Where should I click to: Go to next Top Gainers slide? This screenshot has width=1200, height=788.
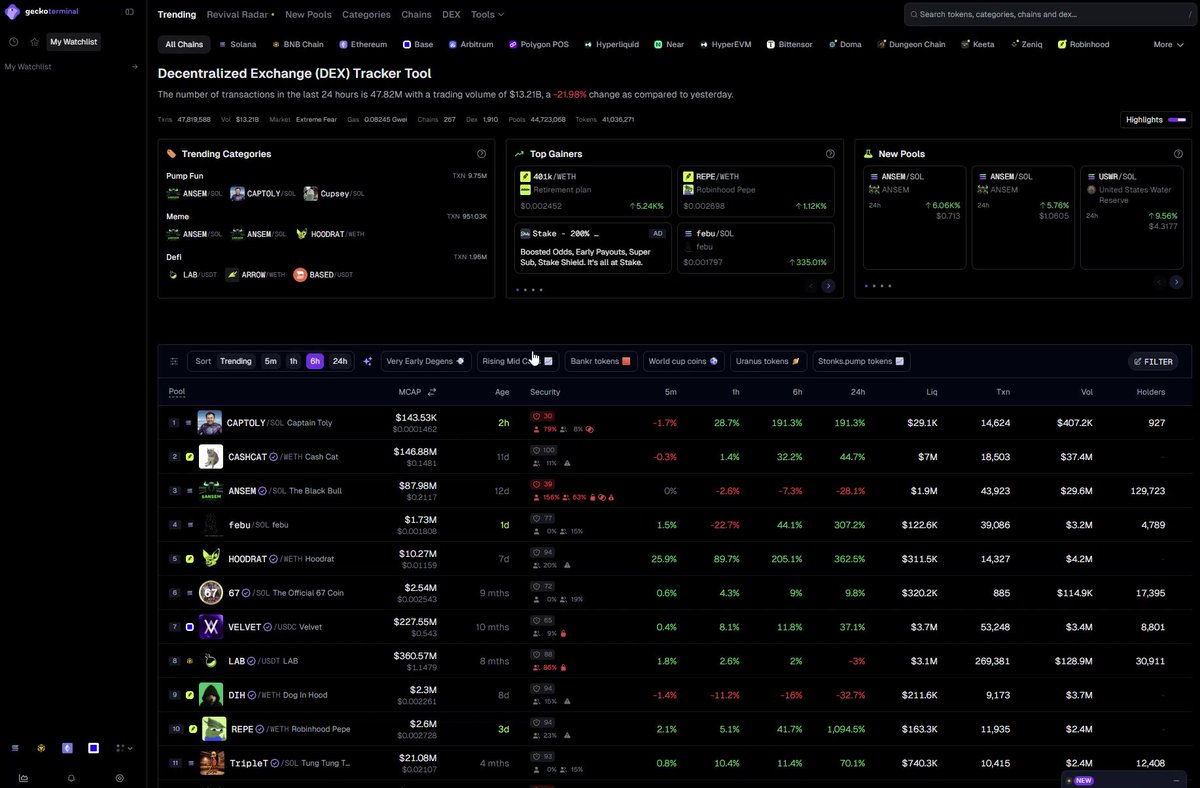pyautogui.click(x=828, y=286)
